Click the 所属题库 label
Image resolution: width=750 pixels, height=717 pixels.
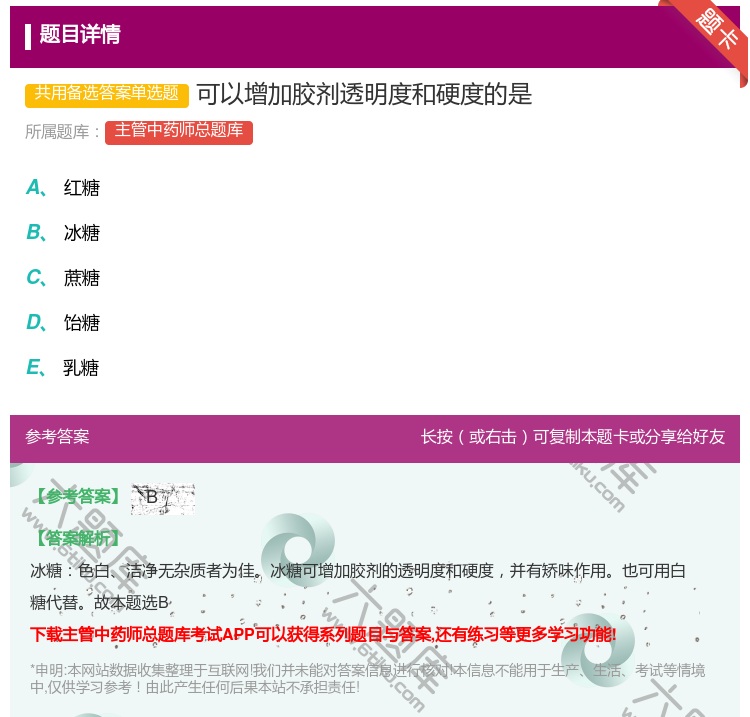pyautogui.click(x=62, y=132)
